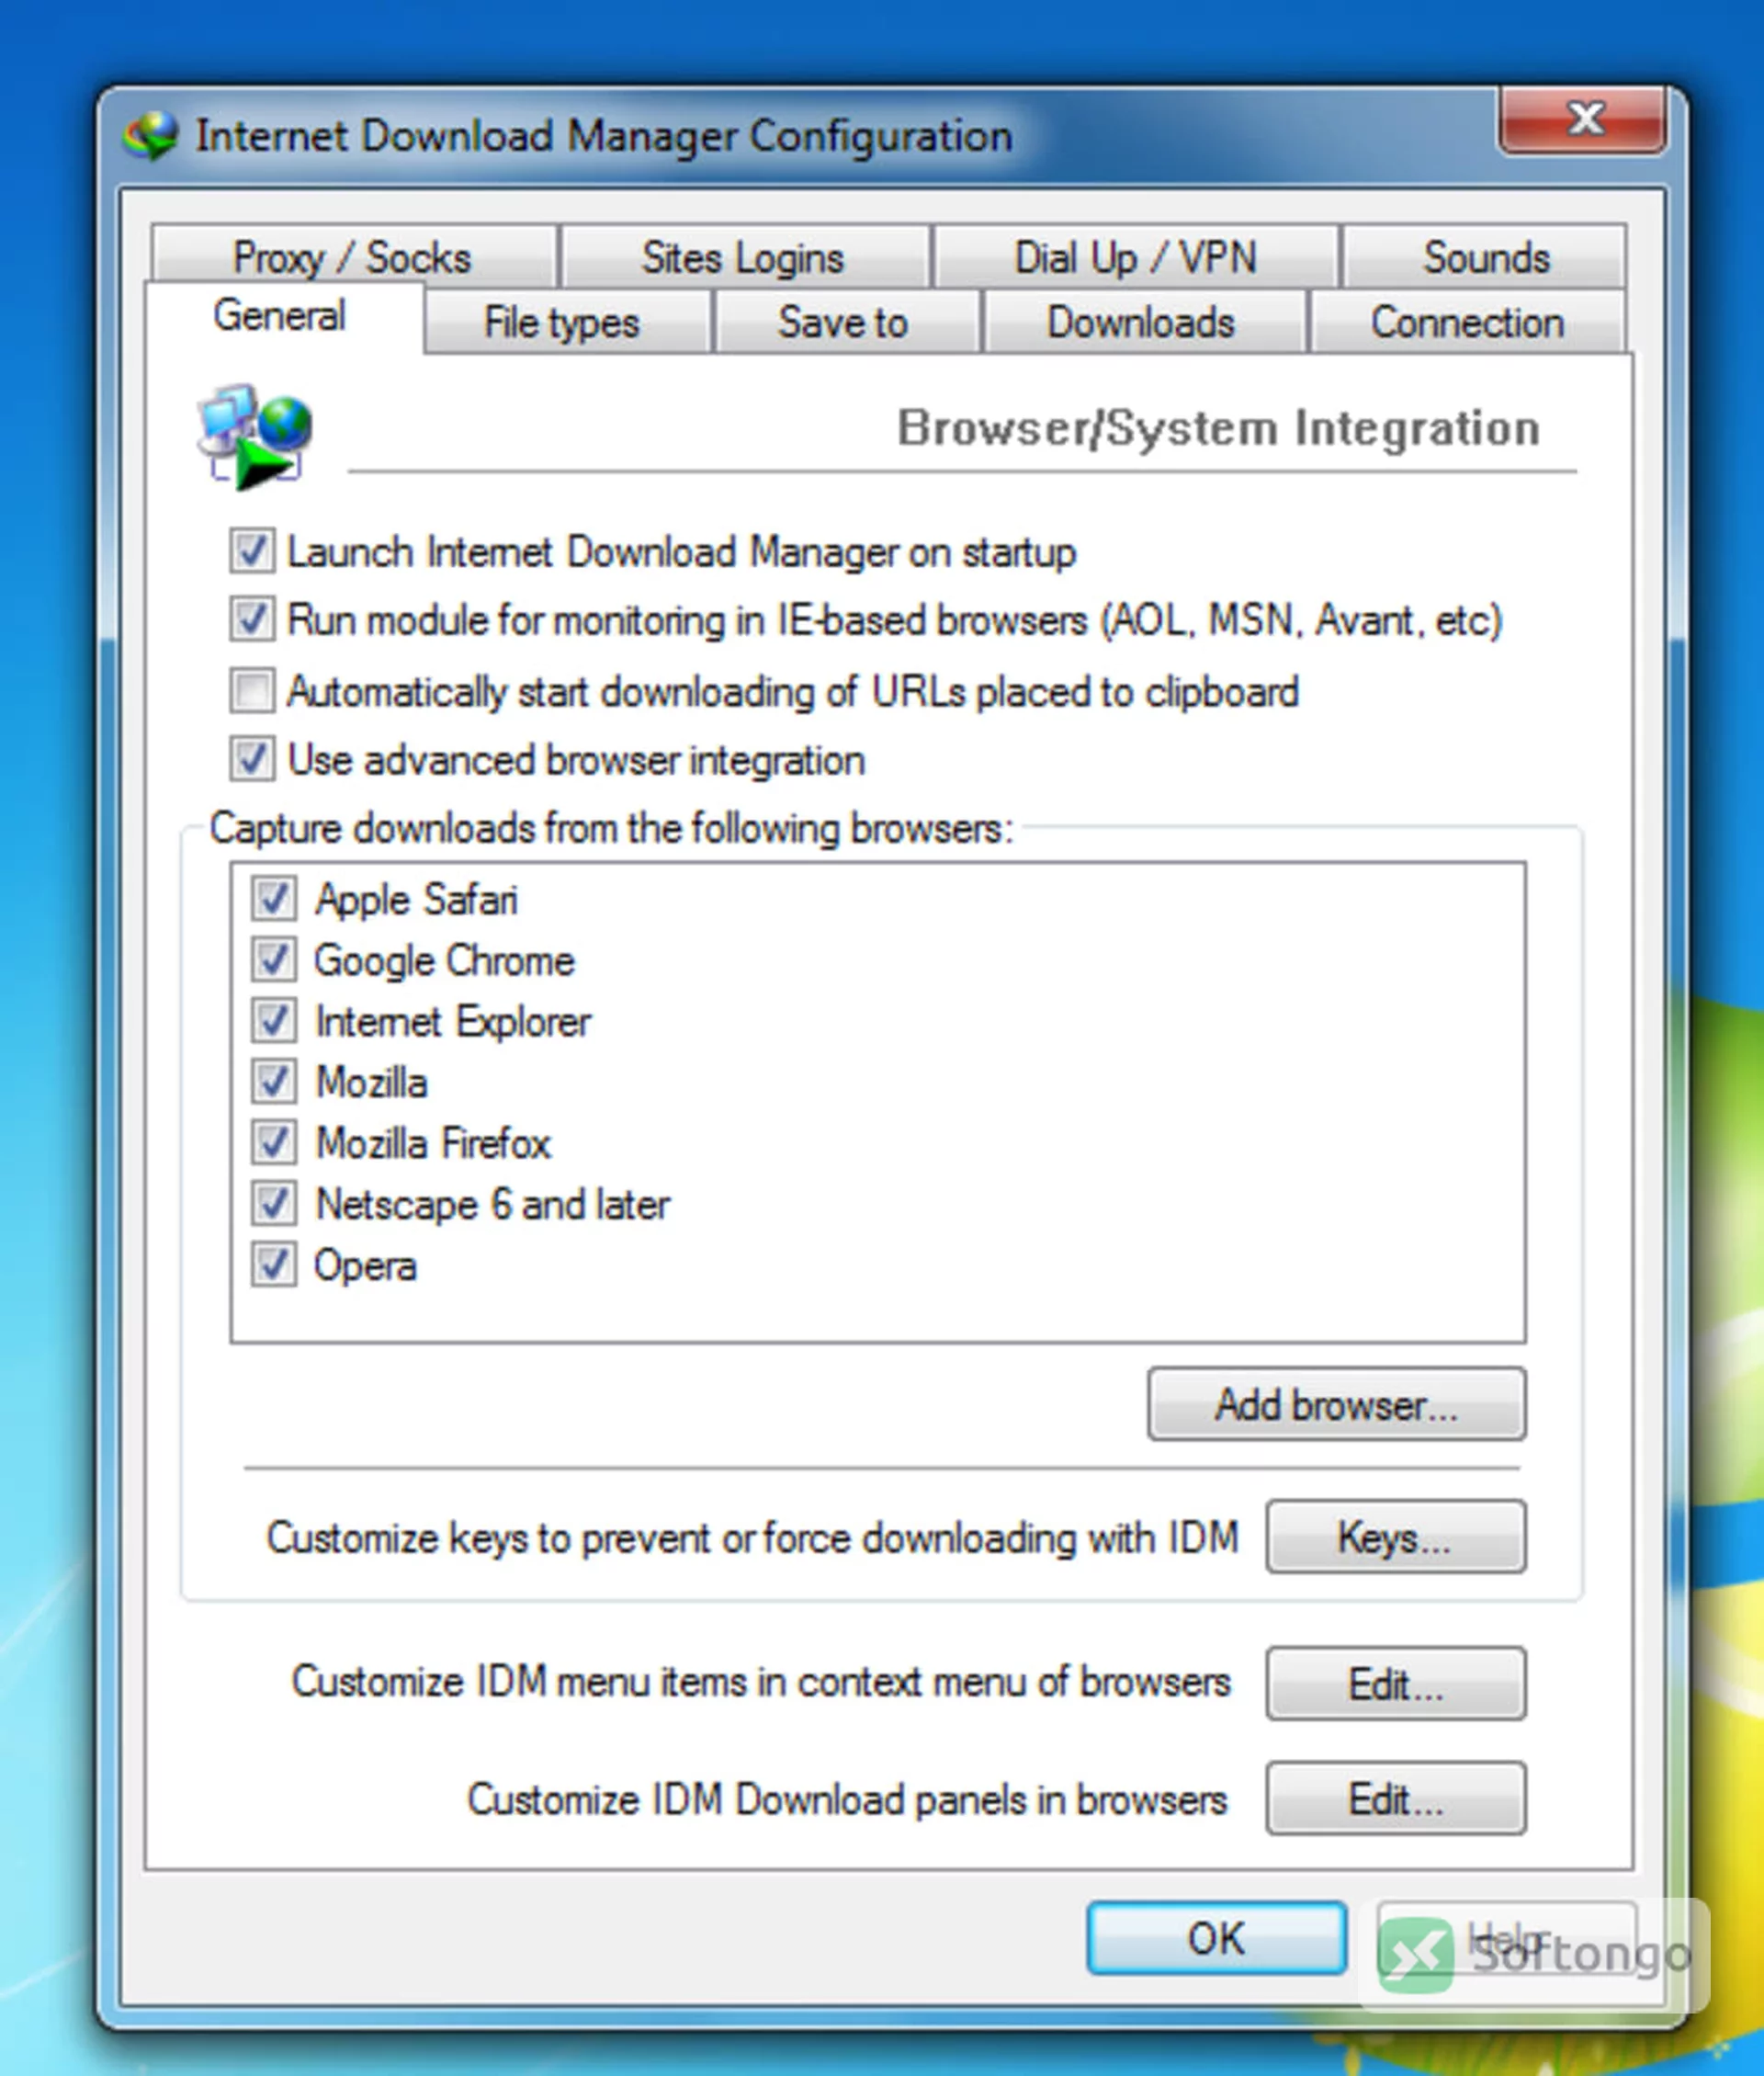Click the Browser/System Integration header icon
This screenshot has height=2076, width=1764.
254,436
